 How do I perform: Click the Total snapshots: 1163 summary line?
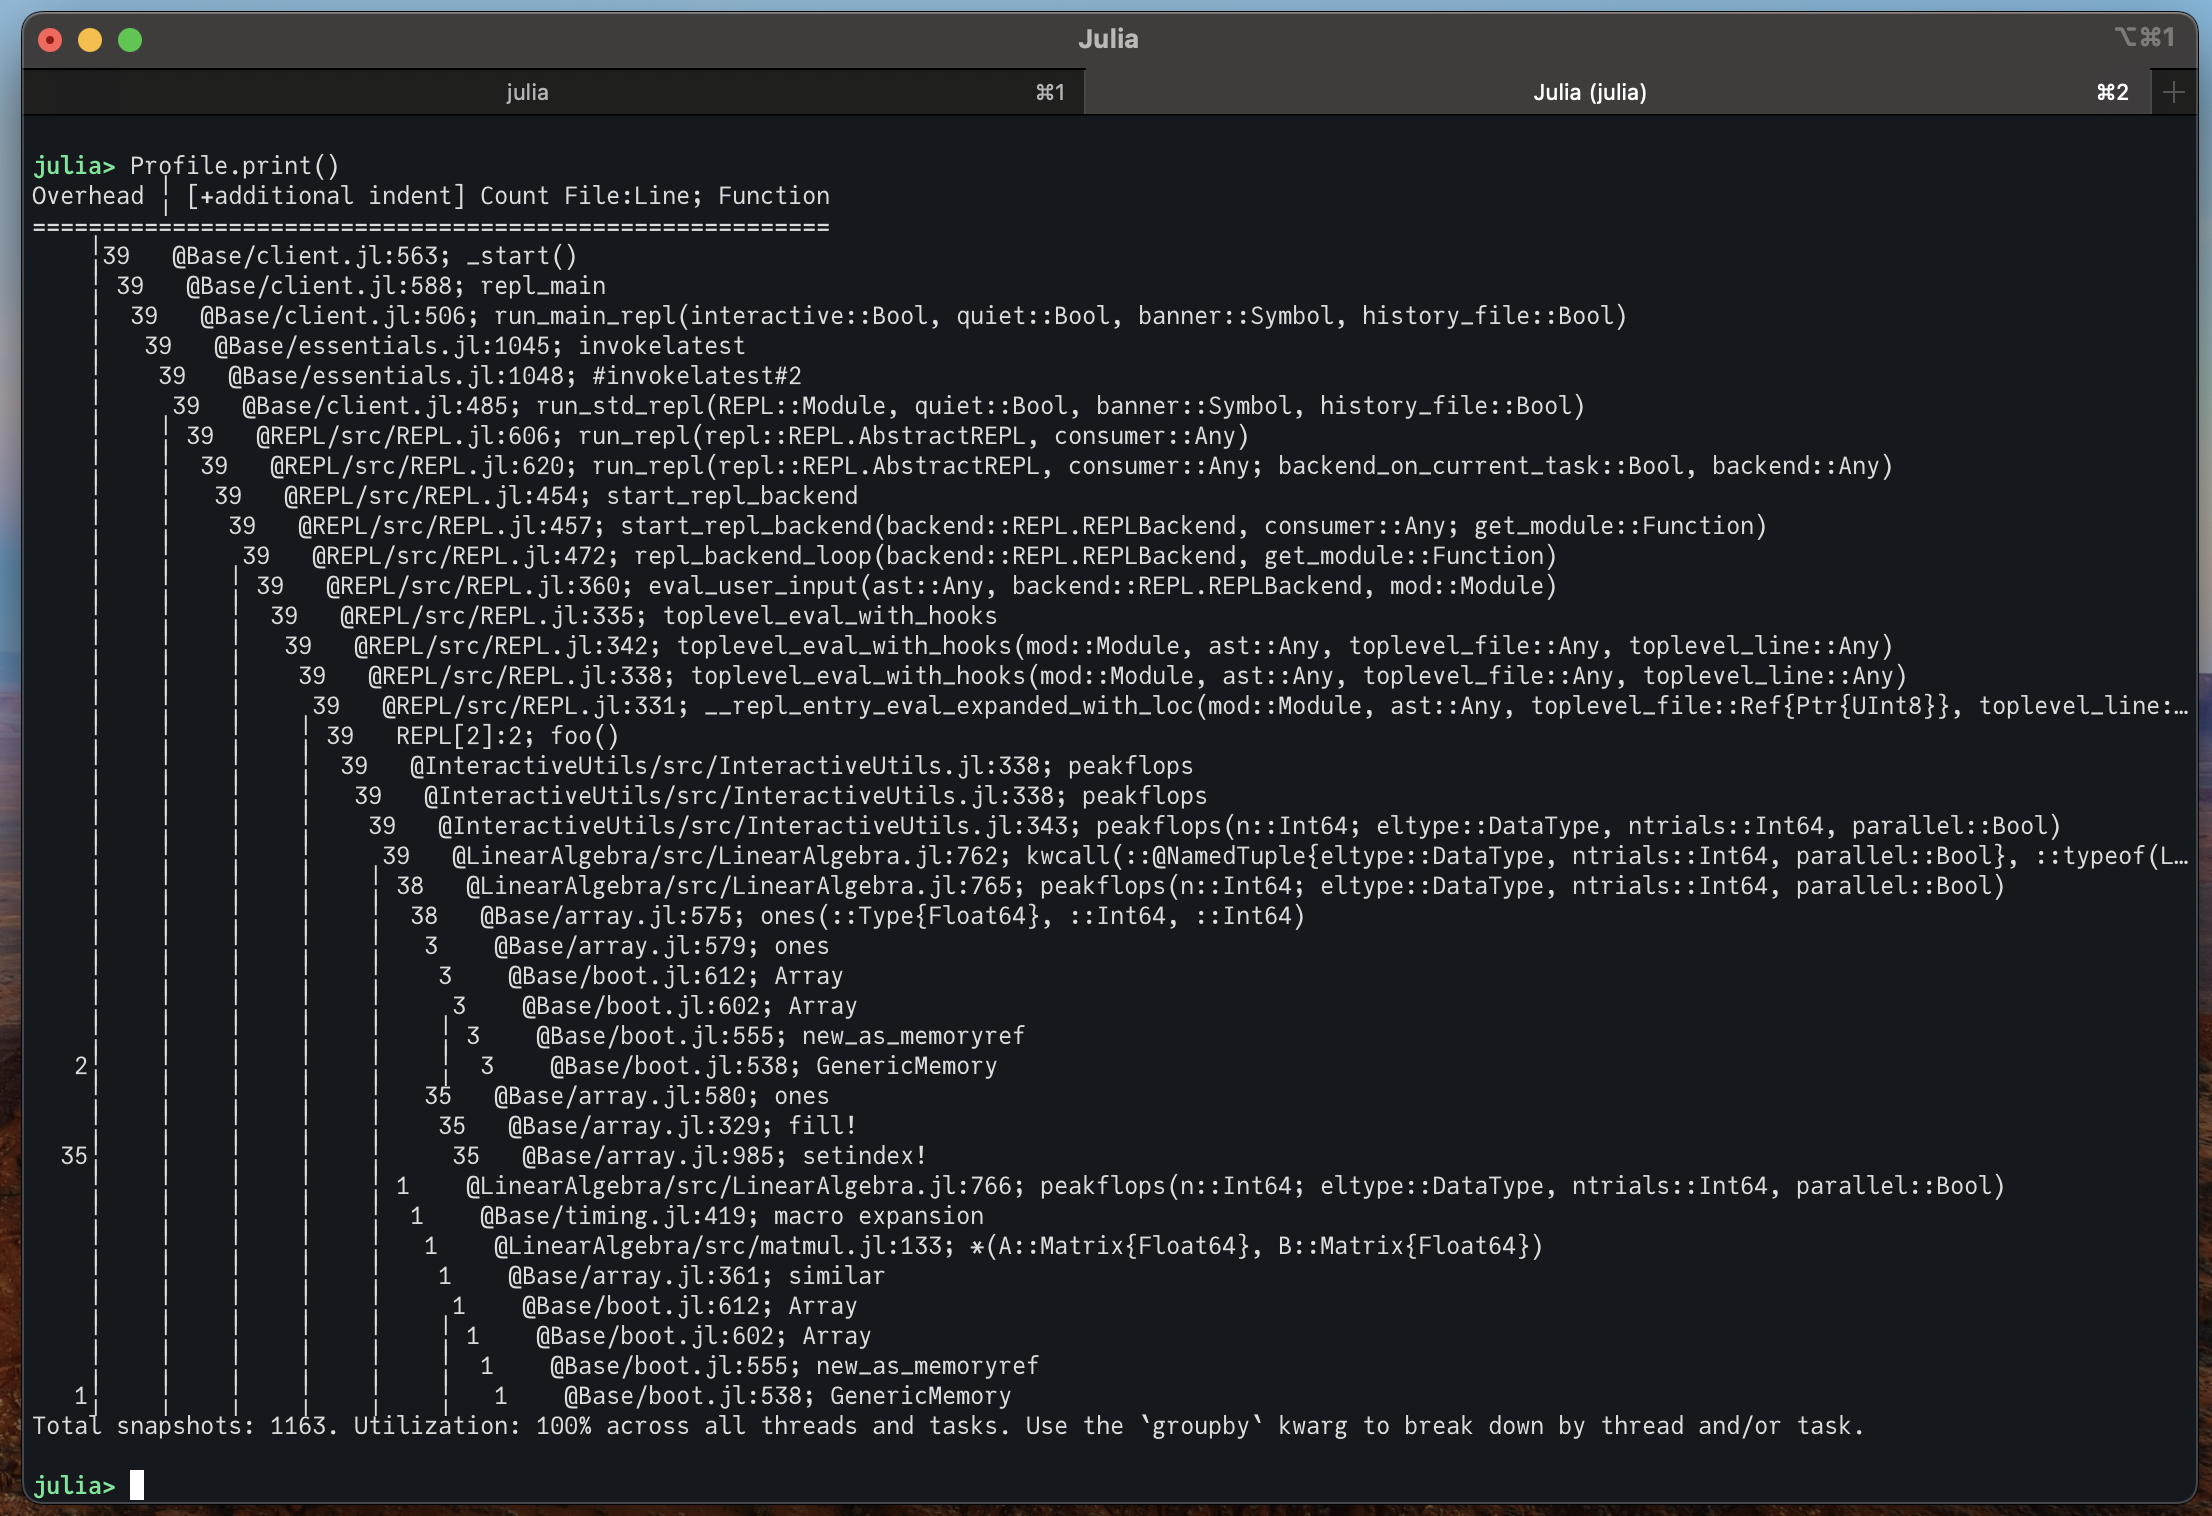tap(949, 1426)
